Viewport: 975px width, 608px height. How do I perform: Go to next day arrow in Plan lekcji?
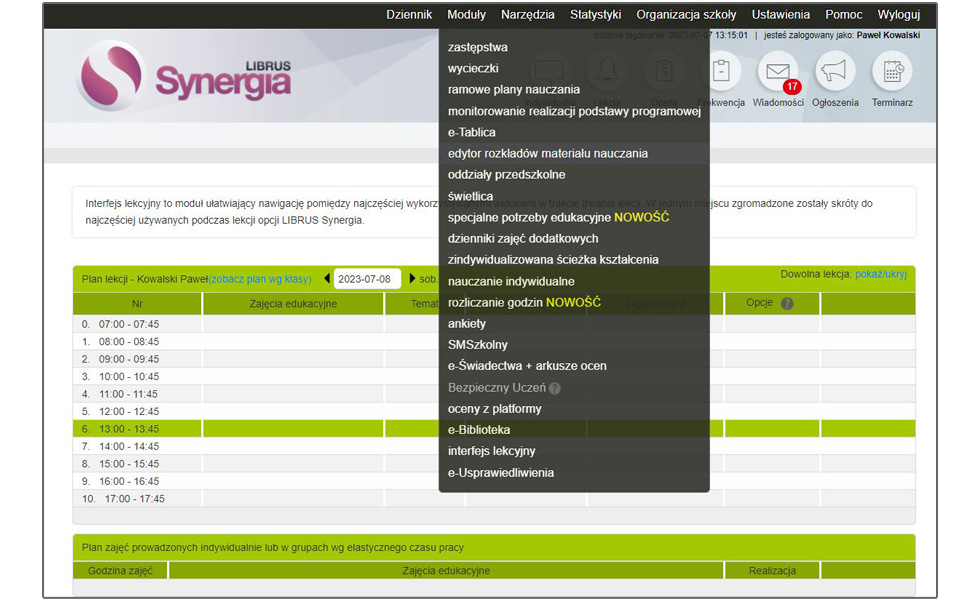pyautogui.click(x=412, y=279)
